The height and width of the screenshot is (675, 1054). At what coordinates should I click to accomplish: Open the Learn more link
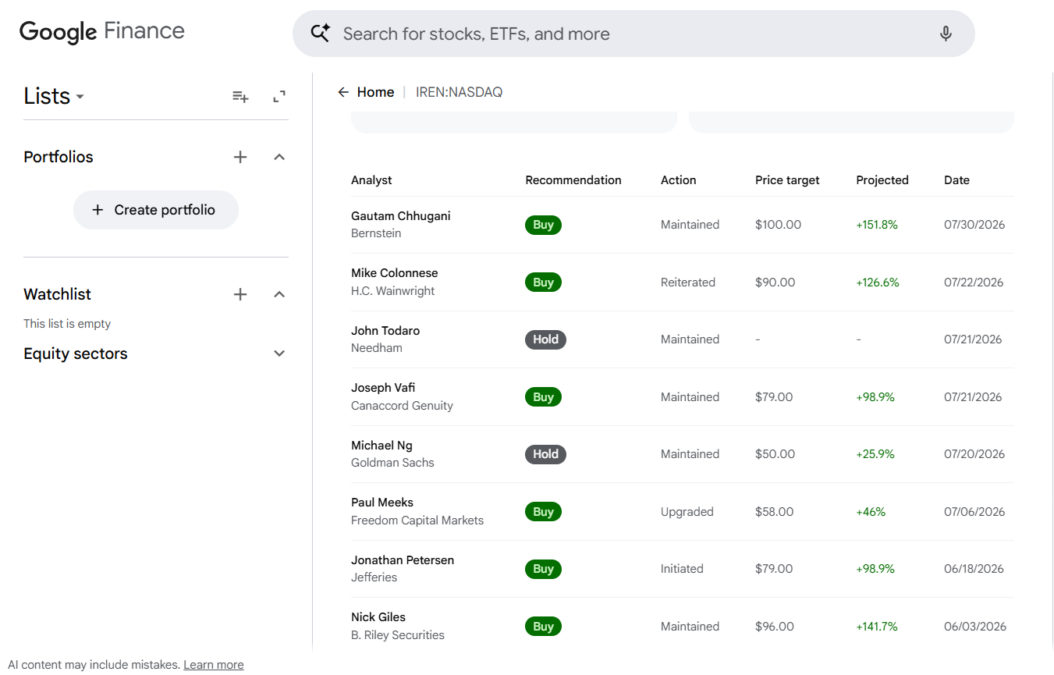(214, 664)
